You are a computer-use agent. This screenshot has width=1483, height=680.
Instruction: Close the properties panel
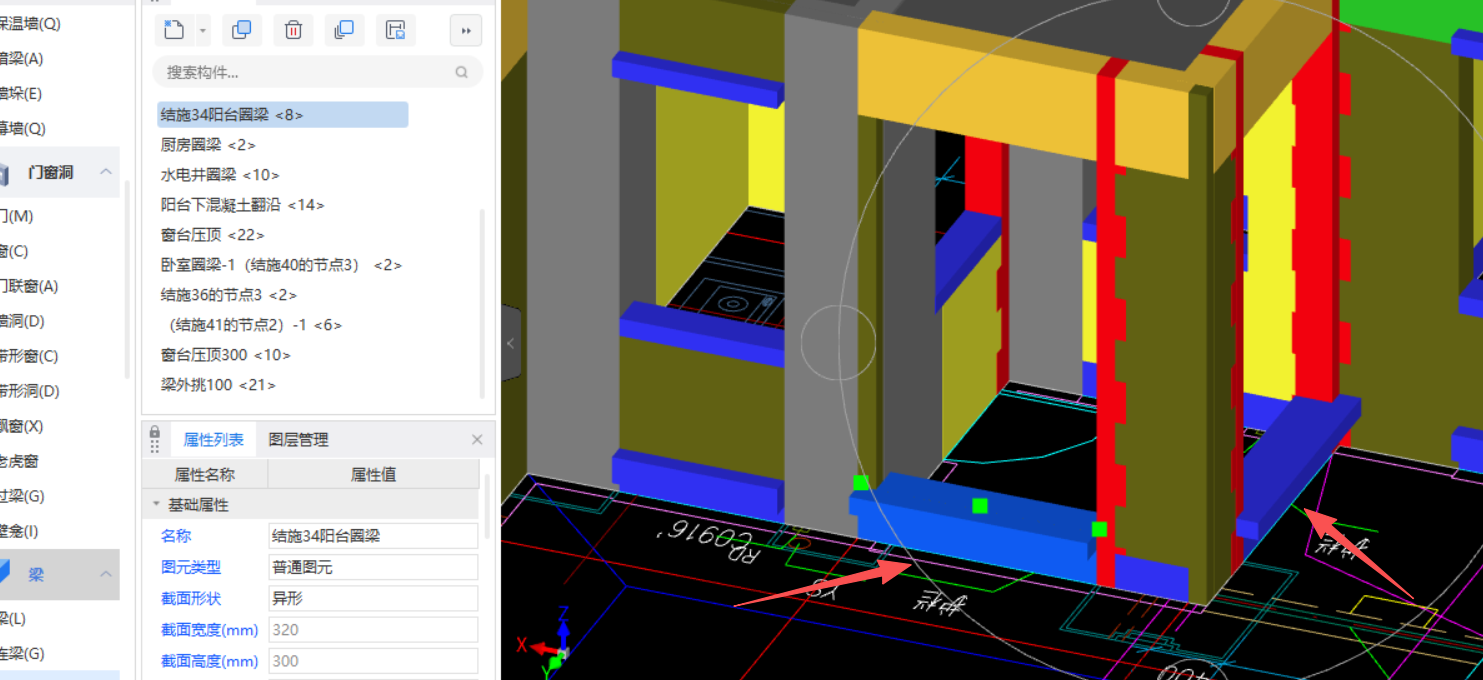pyautogui.click(x=477, y=440)
